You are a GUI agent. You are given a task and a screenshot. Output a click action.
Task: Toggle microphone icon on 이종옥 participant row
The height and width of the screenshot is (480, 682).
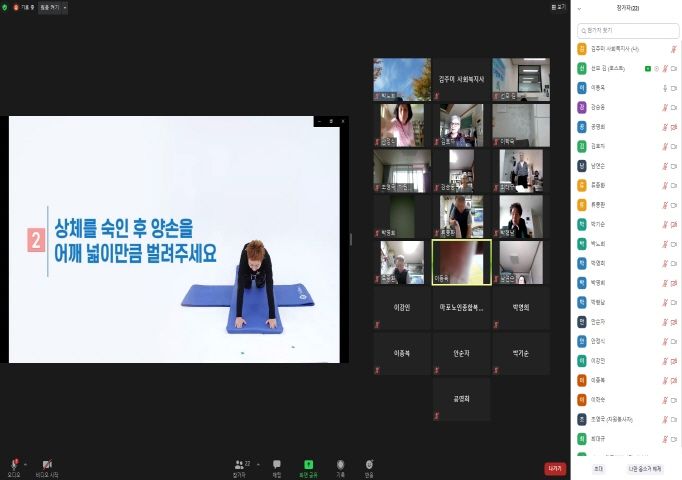(665, 88)
